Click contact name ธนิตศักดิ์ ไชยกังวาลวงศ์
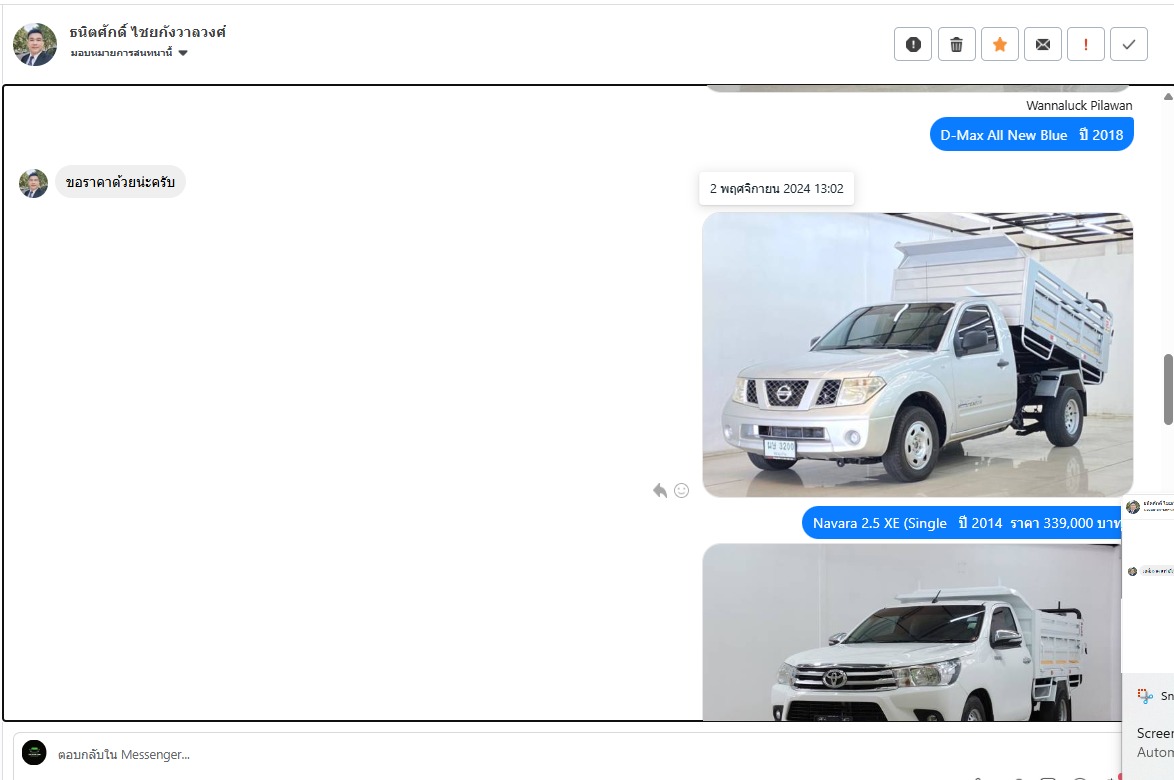 147,31
